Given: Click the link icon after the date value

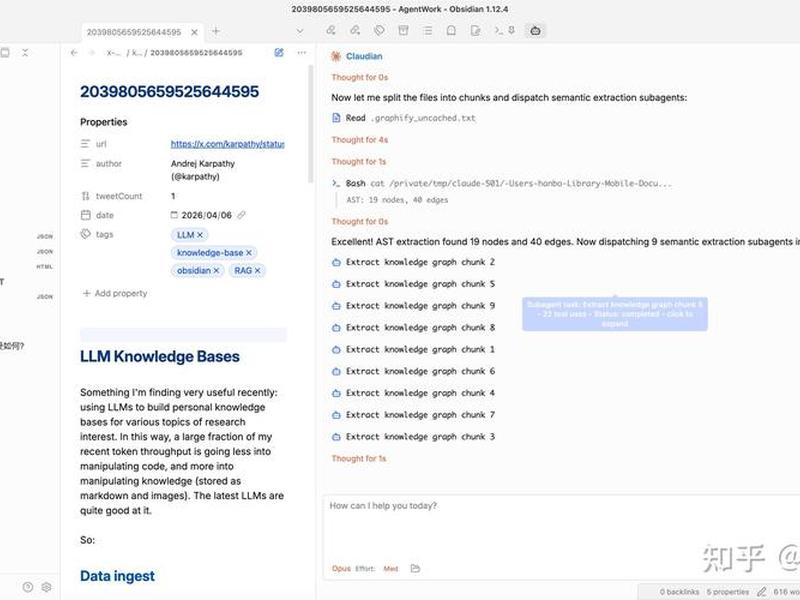Looking at the screenshot, I should pyautogui.click(x=241, y=215).
